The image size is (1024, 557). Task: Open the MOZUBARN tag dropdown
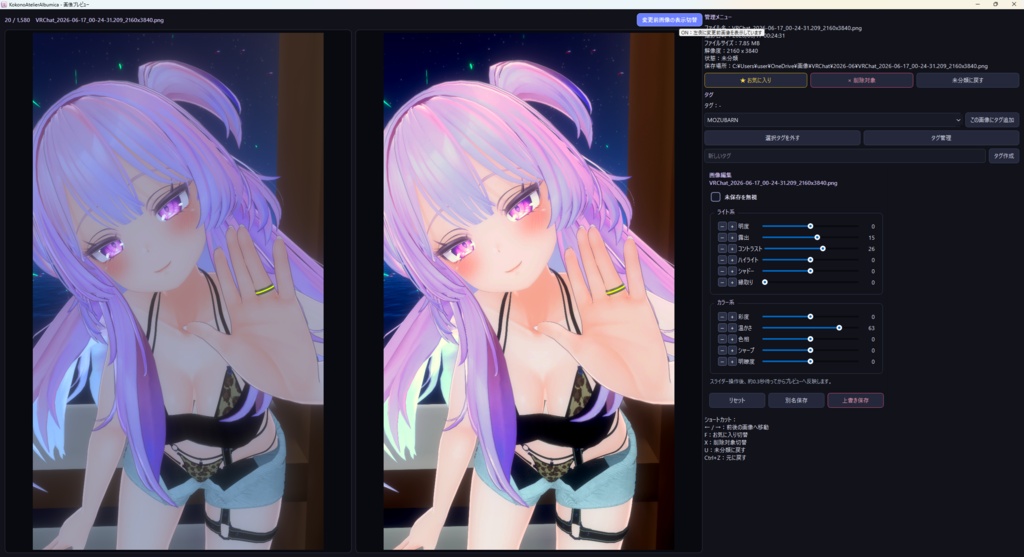pos(833,120)
